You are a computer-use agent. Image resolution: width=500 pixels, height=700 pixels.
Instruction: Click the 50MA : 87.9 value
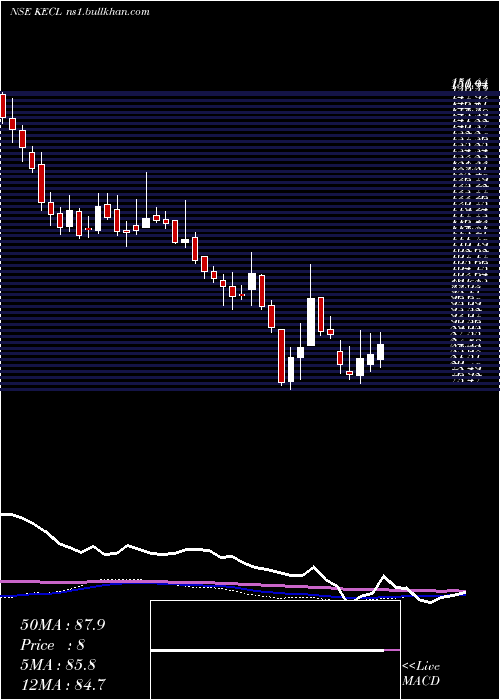click(x=63, y=625)
